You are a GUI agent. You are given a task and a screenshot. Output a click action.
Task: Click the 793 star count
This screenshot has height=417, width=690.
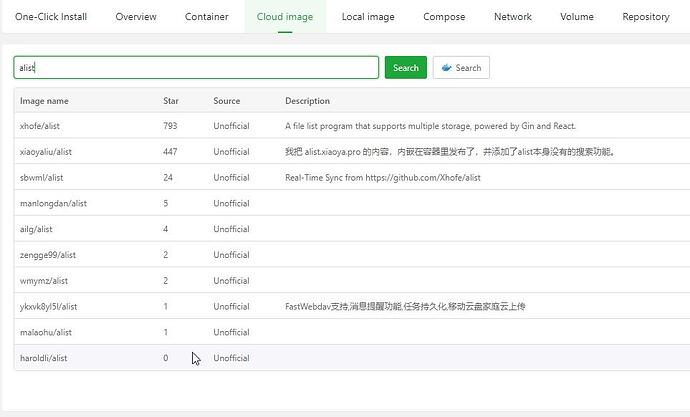coord(170,126)
